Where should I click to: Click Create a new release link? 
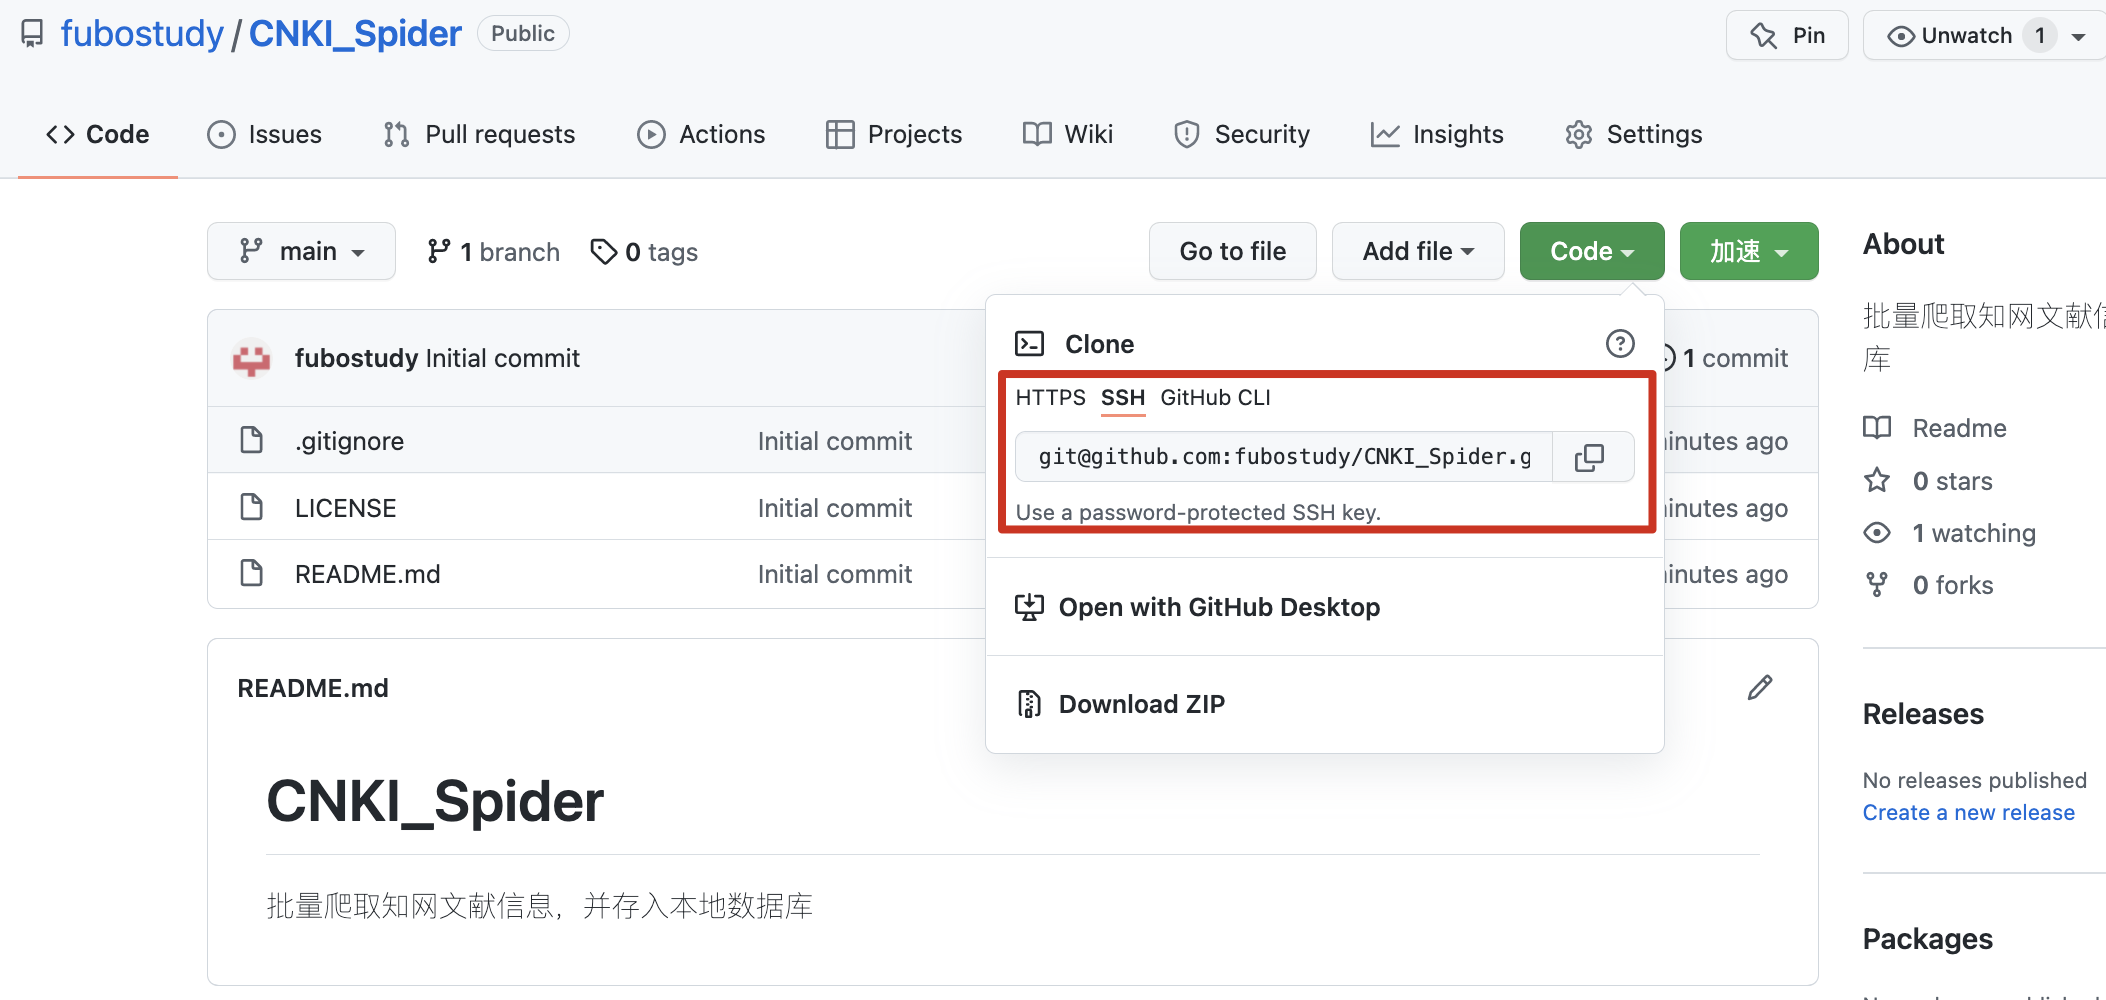[x=1968, y=812]
